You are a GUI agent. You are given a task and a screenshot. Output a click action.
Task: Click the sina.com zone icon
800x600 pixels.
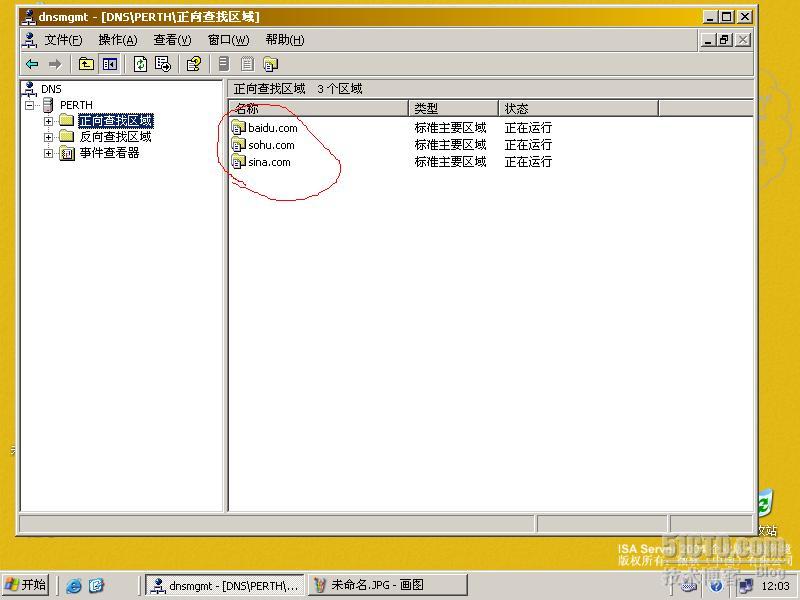[238, 161]
